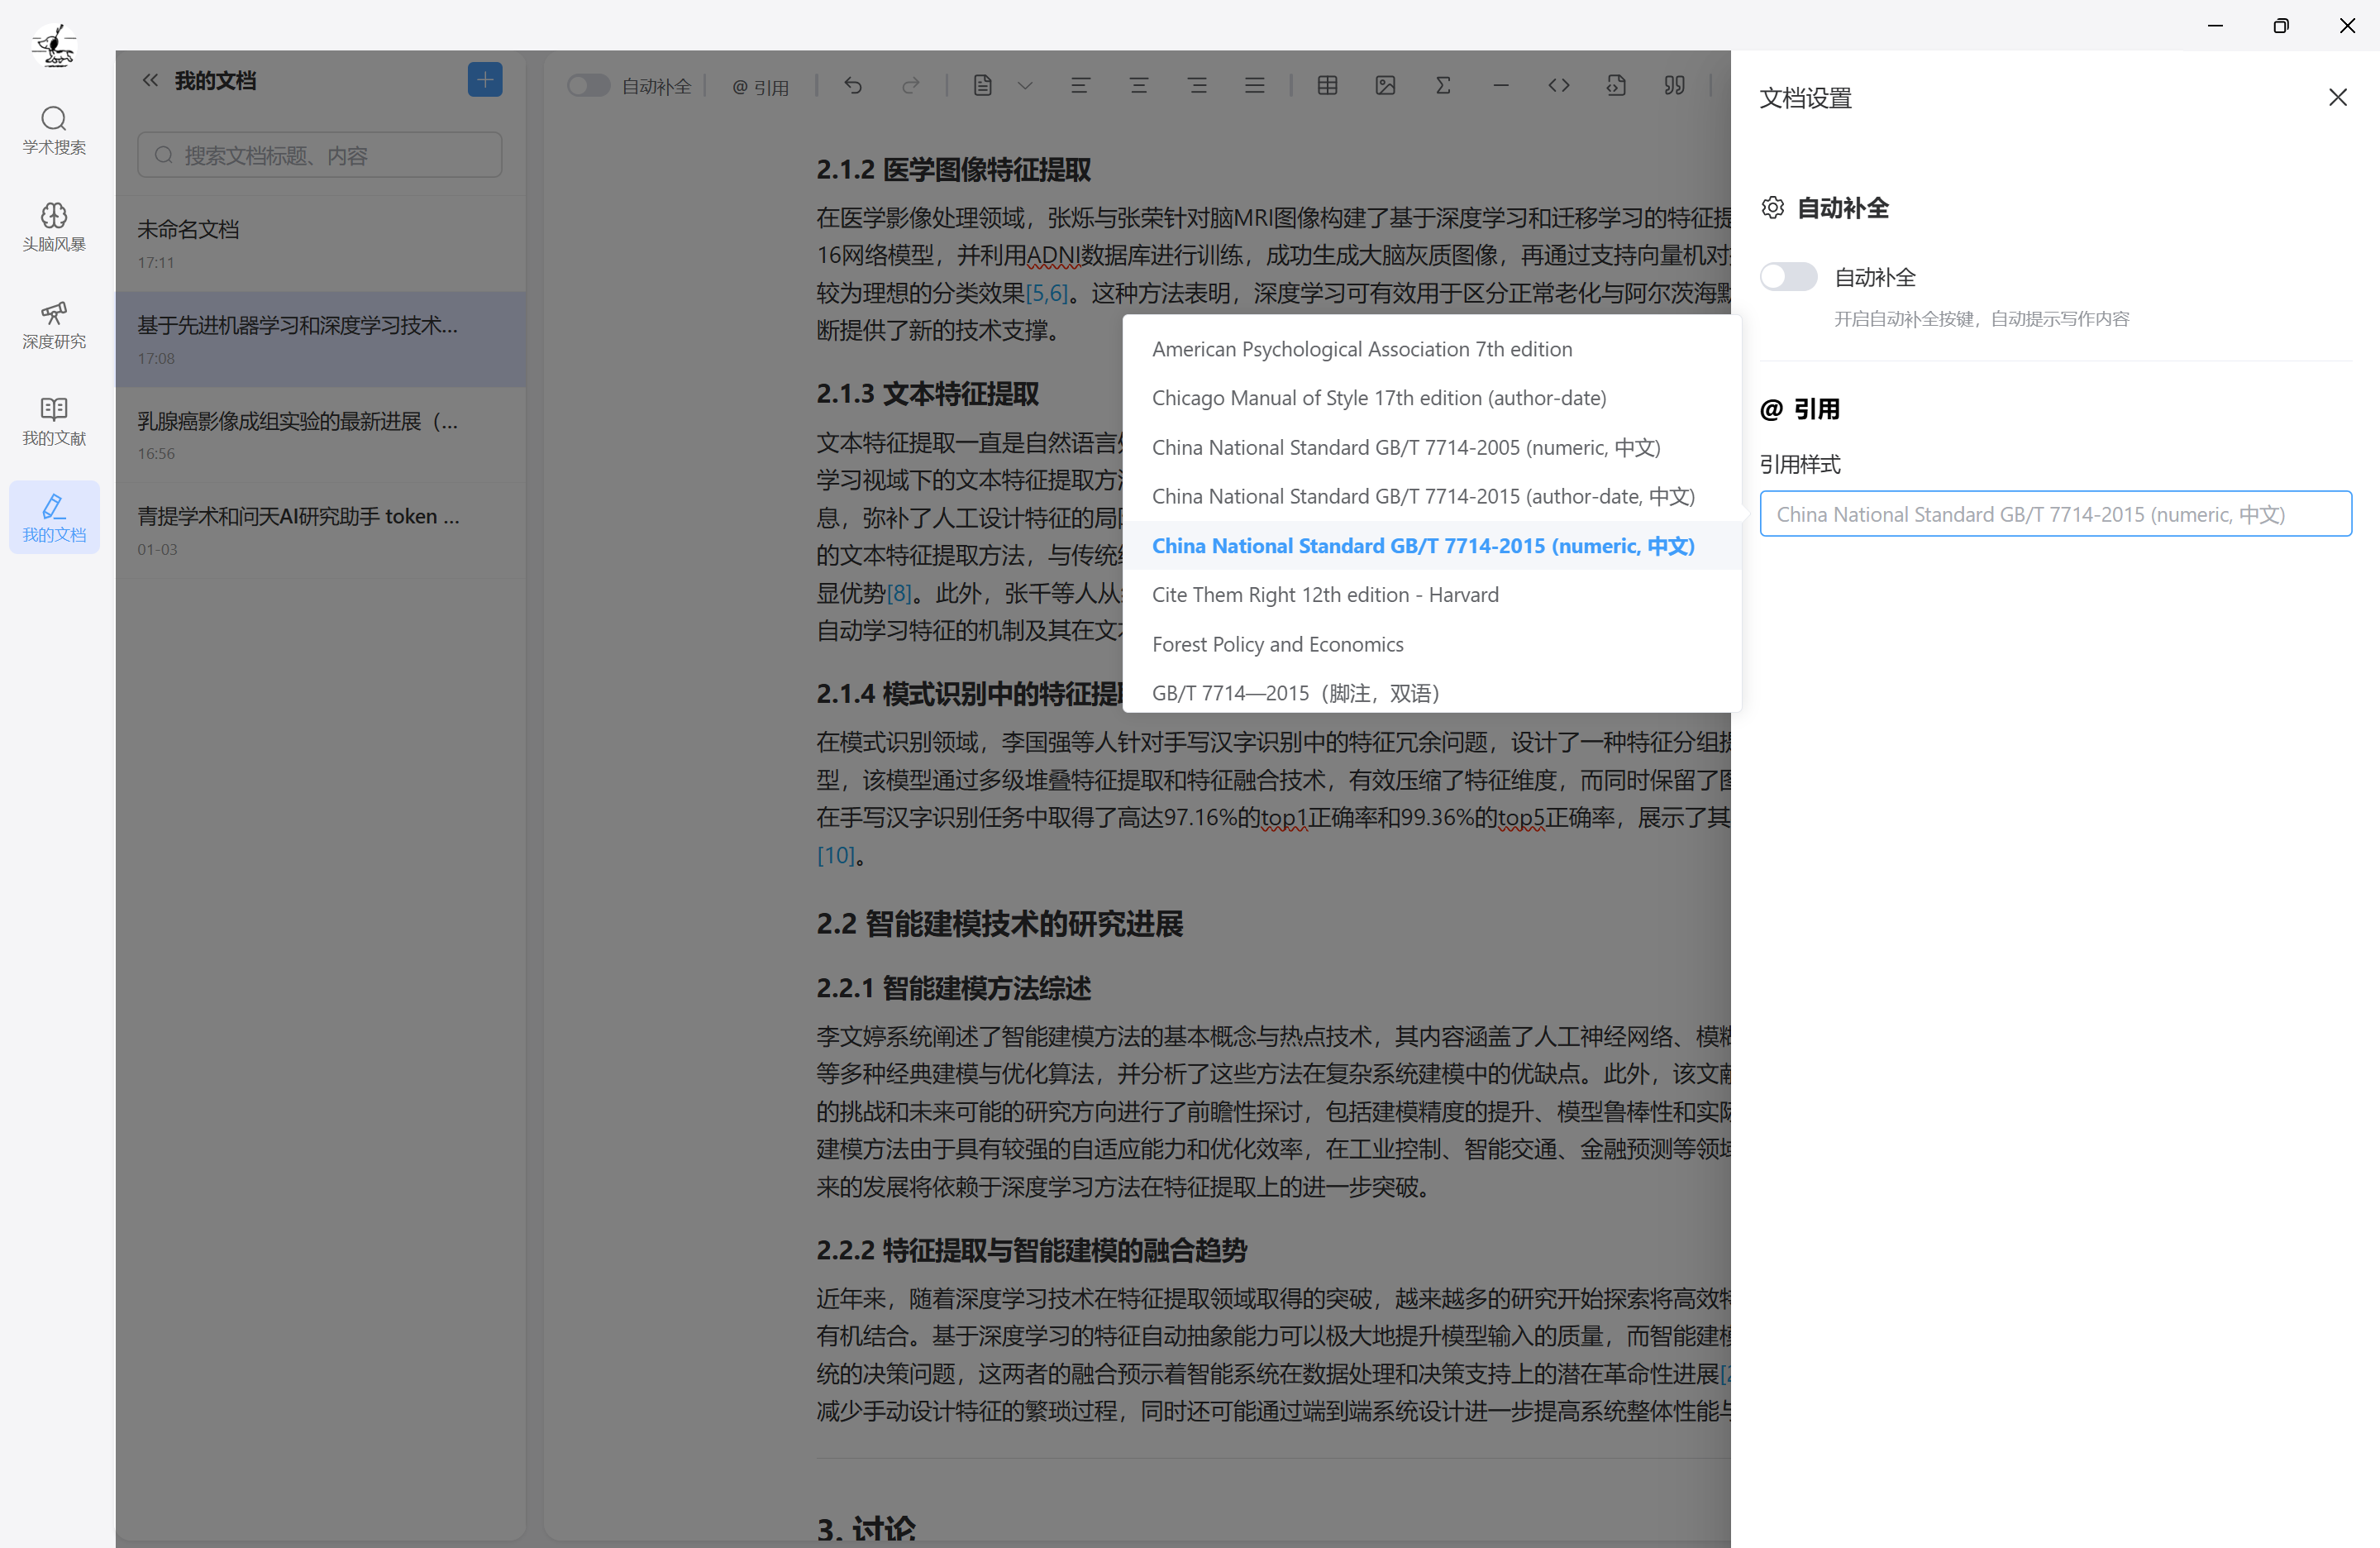The height and width of the screenshot is (1548, 2380).
Task: Enable 自动补全 switch in settings panel
Action: [1788, 277]
